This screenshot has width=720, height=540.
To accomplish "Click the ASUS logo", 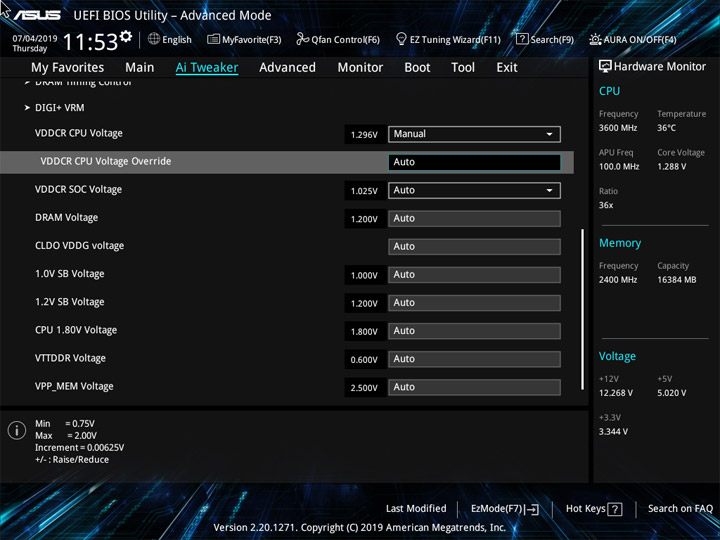I will 37,15.
